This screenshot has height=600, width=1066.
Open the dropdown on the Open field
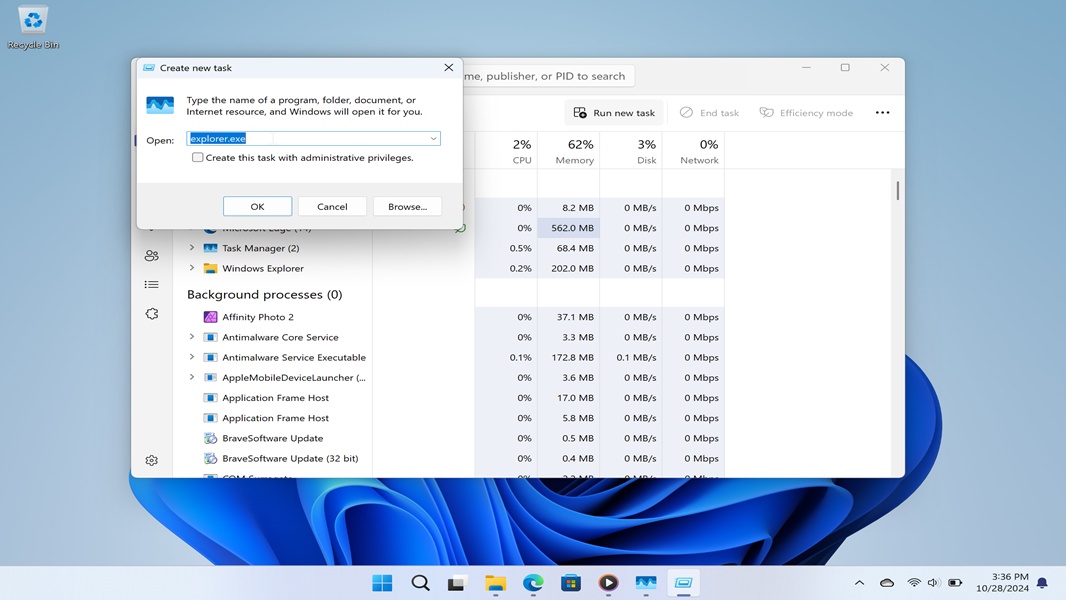point(433,138)
